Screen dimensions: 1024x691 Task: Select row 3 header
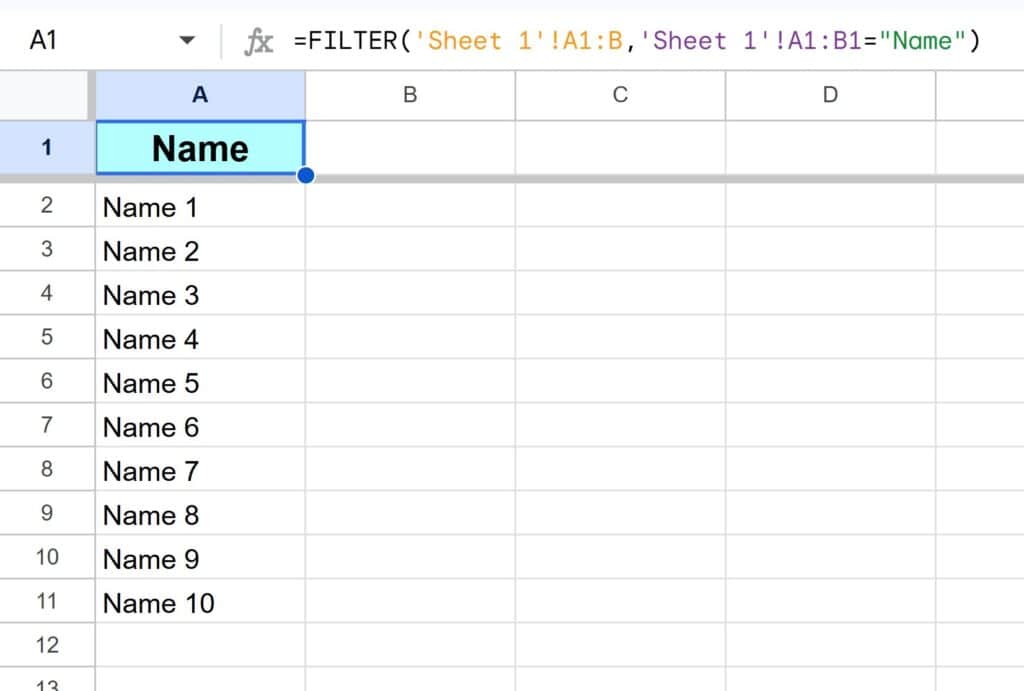point(47,249)
